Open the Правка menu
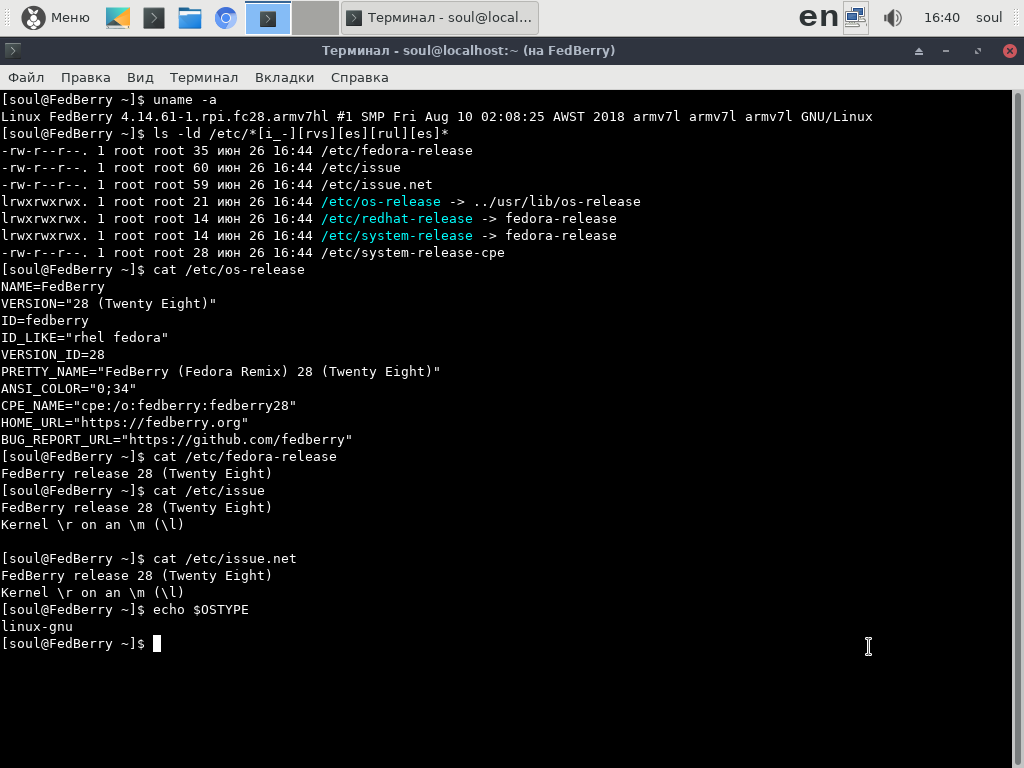 pyautogui.click(x=86, y=78)
